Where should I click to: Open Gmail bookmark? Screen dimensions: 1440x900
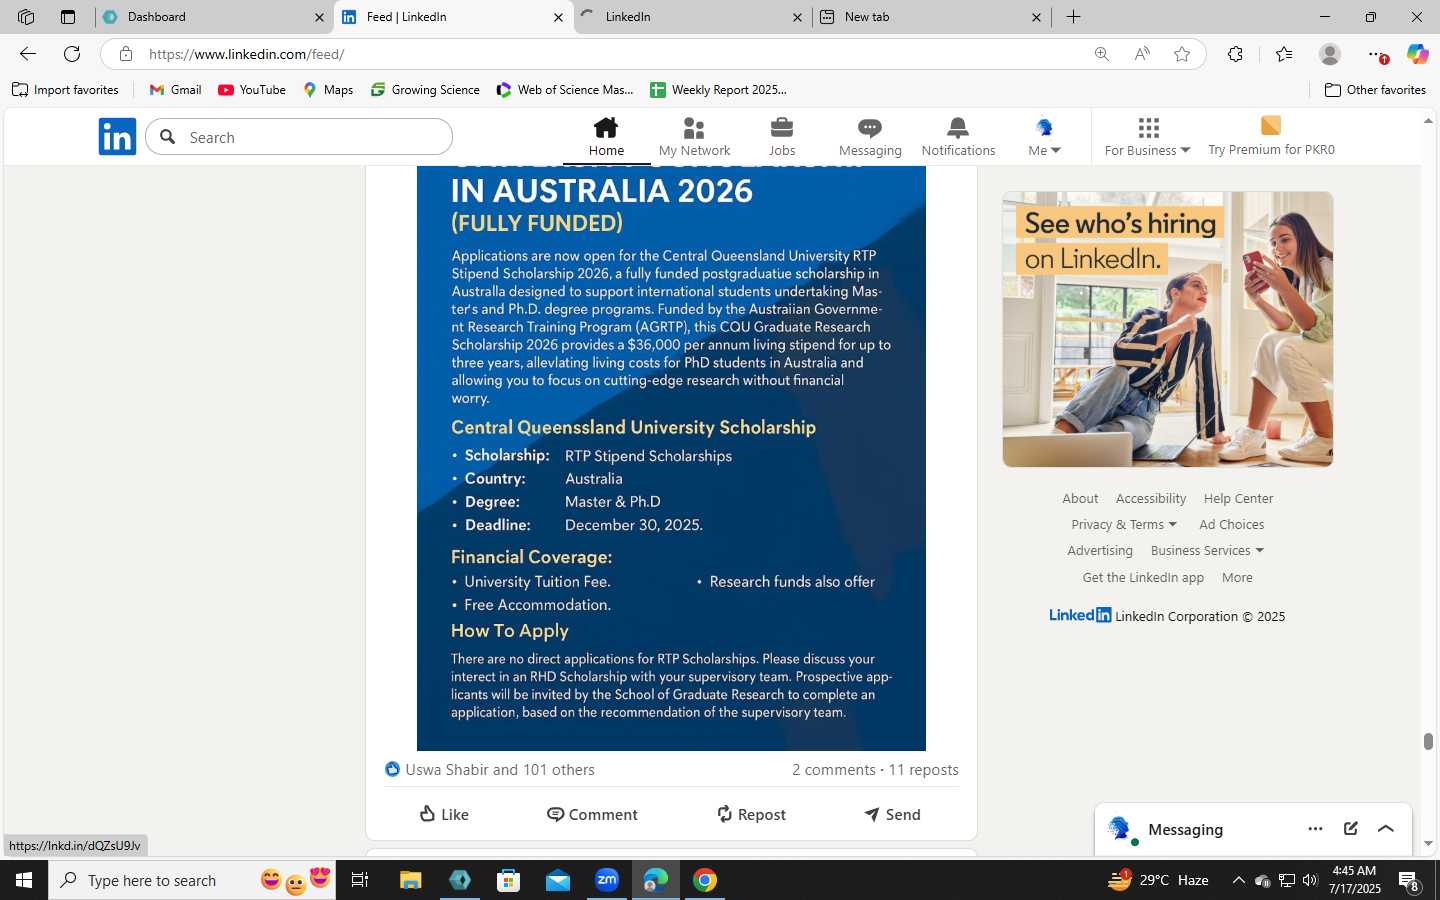(175, 89)
